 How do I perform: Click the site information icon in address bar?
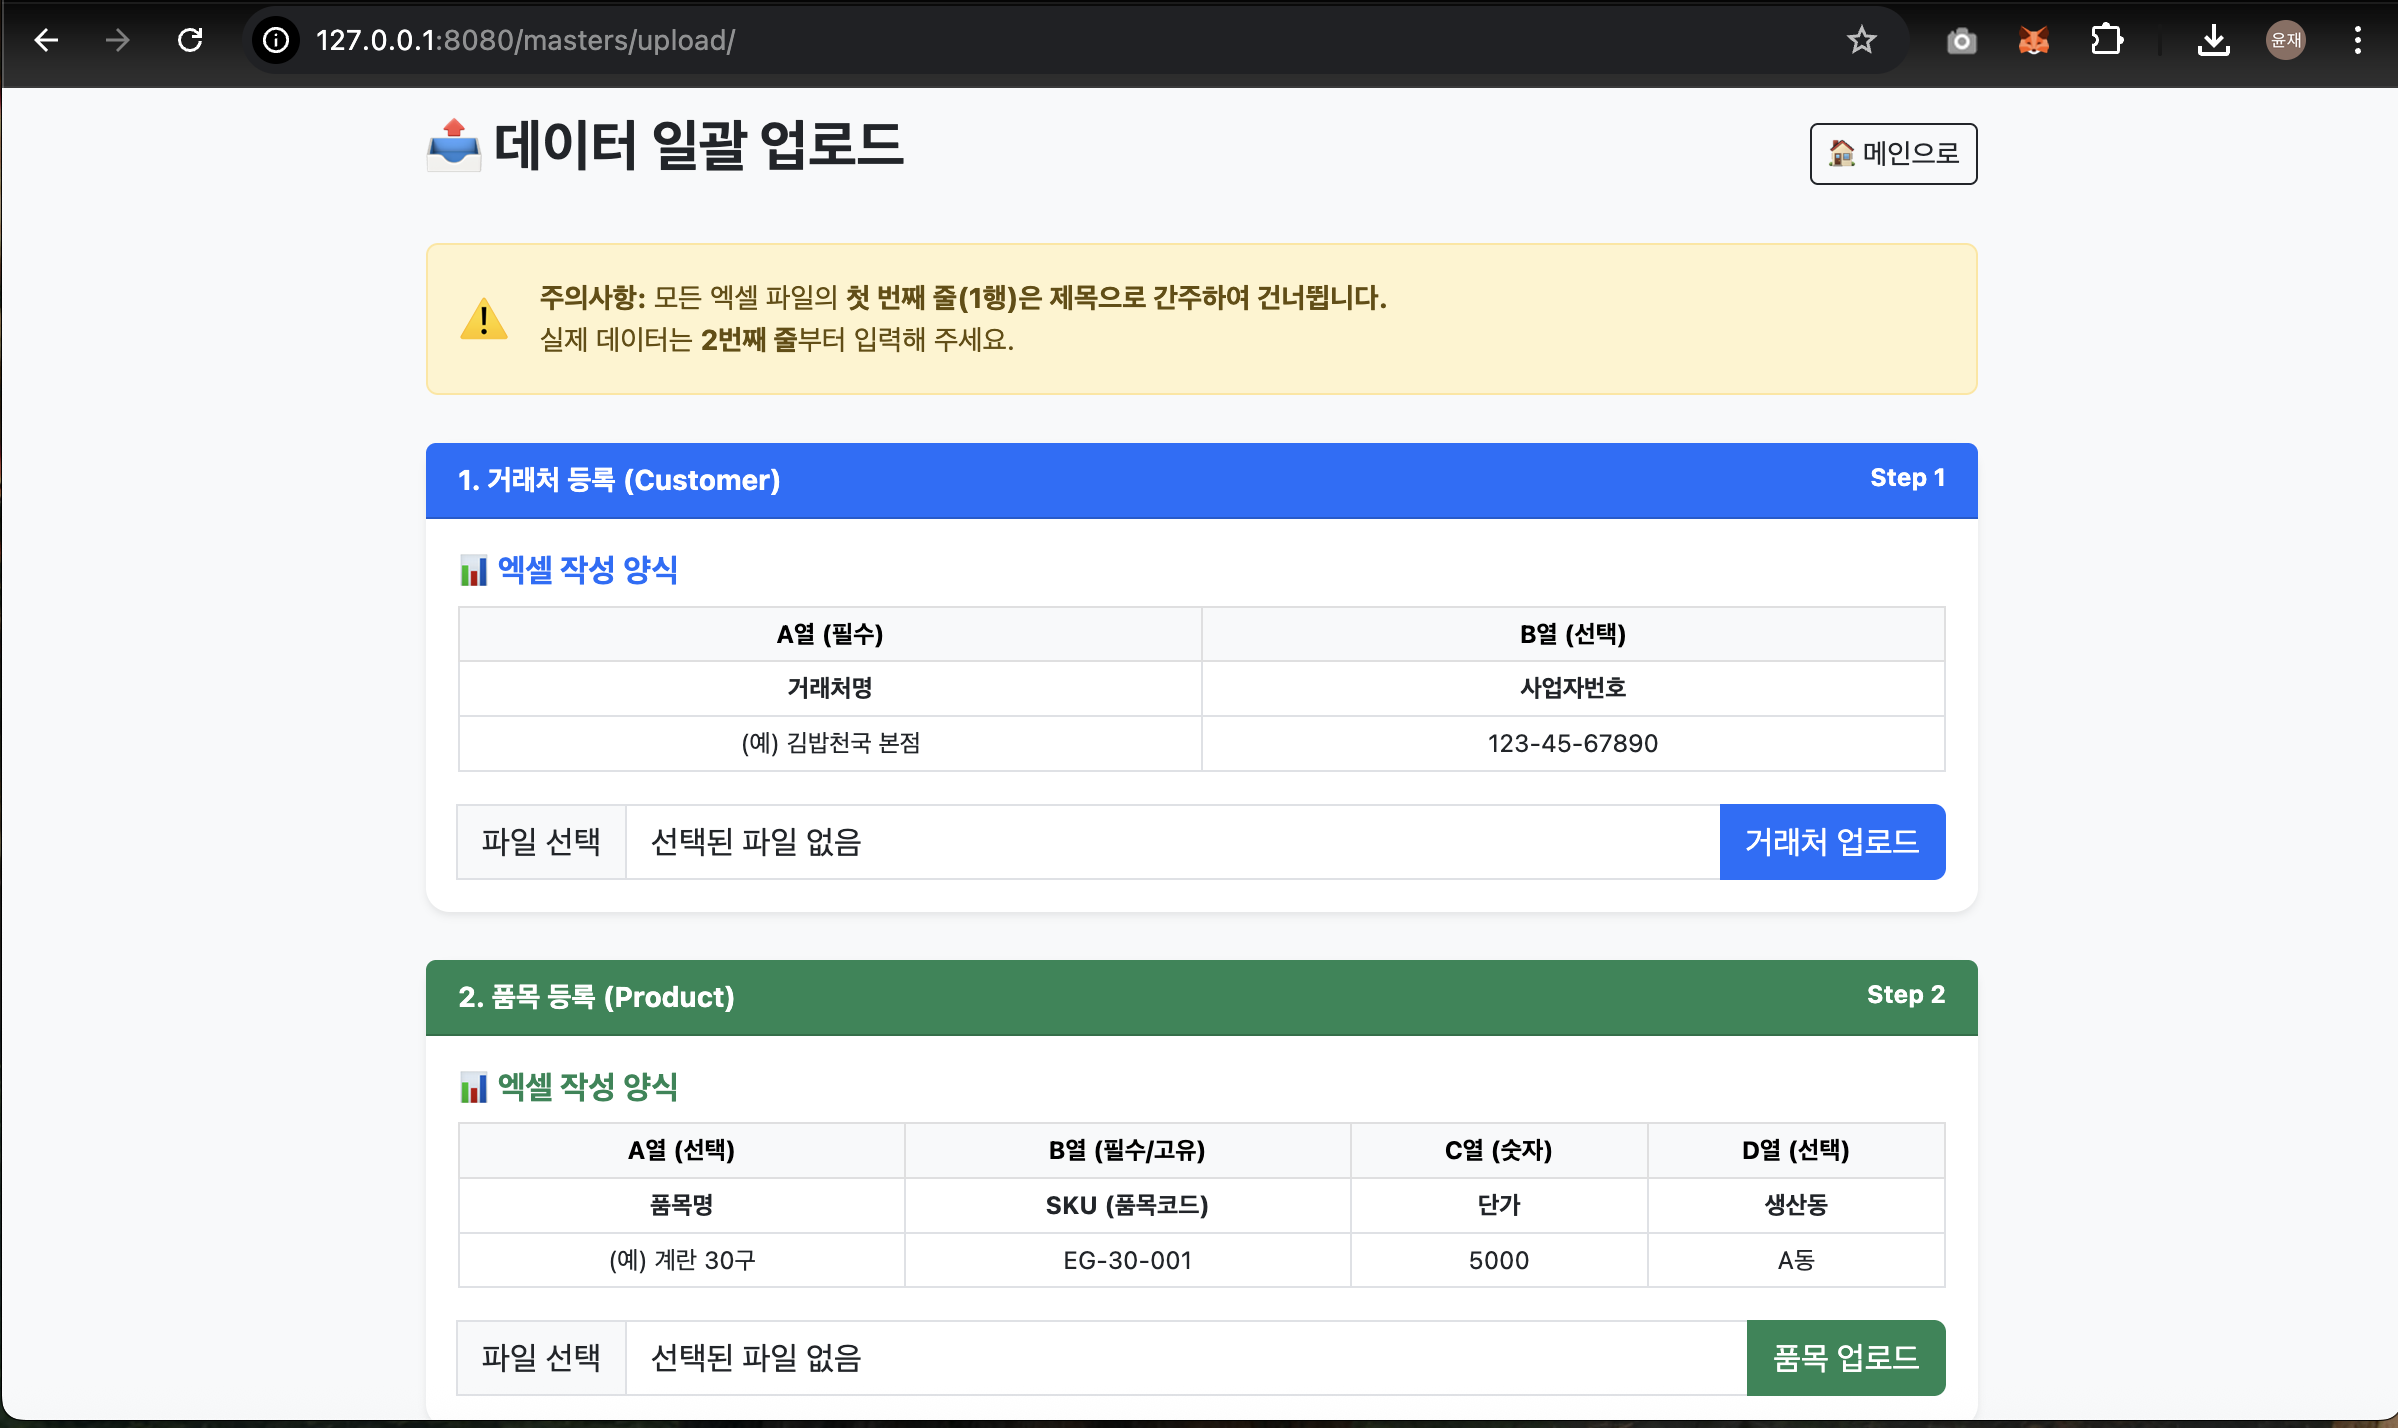276,40
